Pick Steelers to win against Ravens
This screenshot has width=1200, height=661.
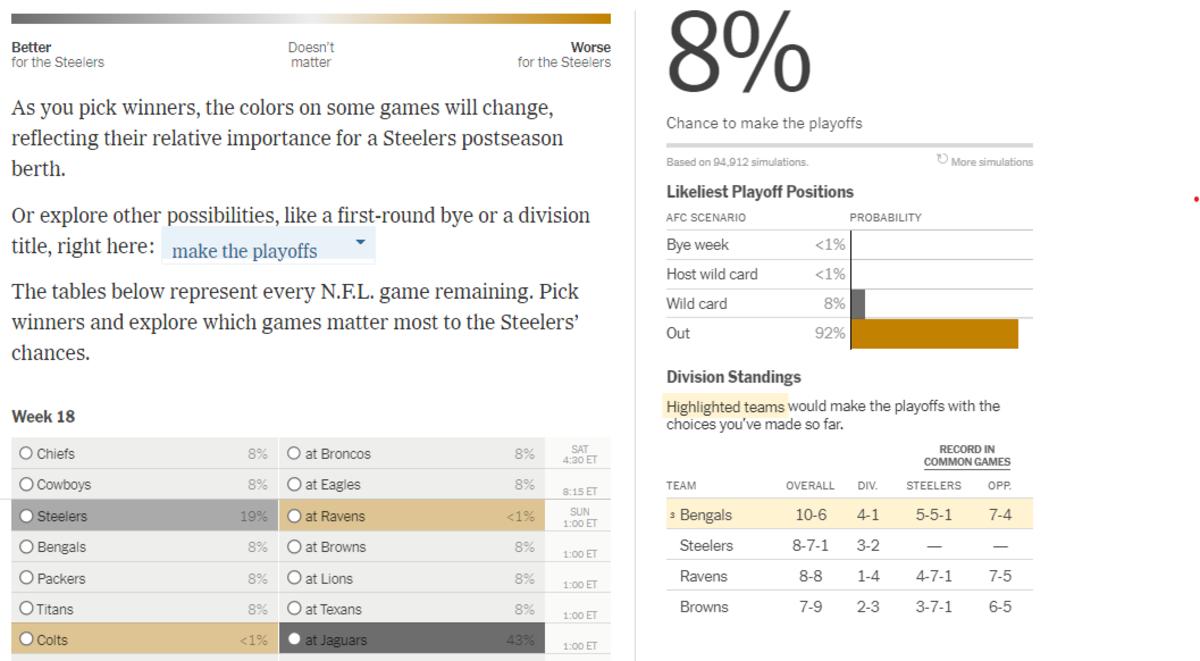(26, 516)
